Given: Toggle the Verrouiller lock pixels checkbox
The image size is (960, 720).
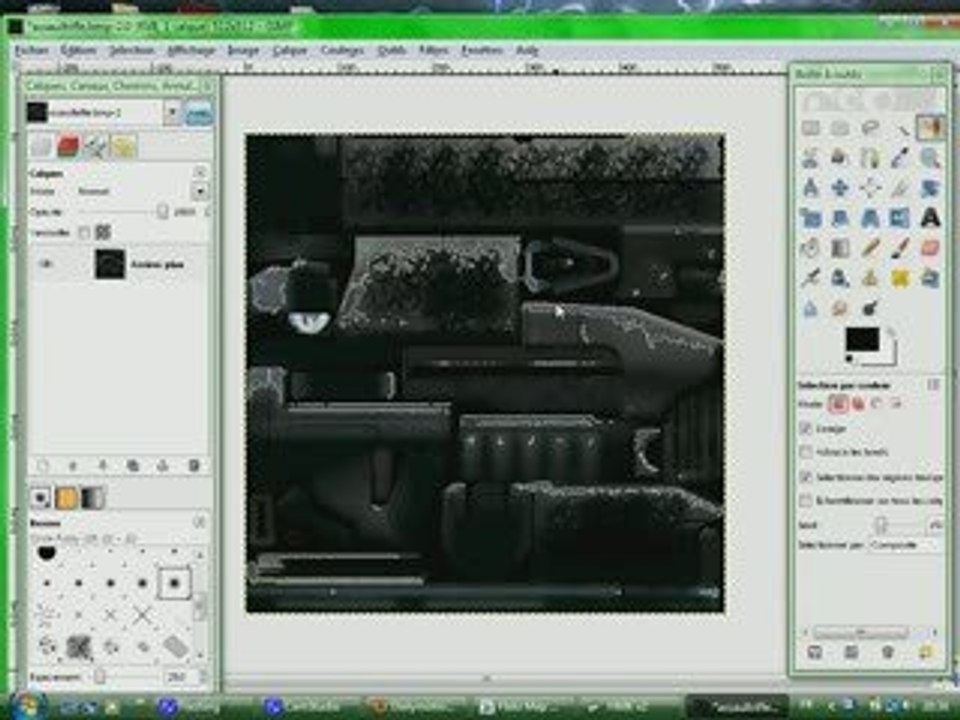Looking at the screenshot, I should pyautogui.click(x=84, y=232).
